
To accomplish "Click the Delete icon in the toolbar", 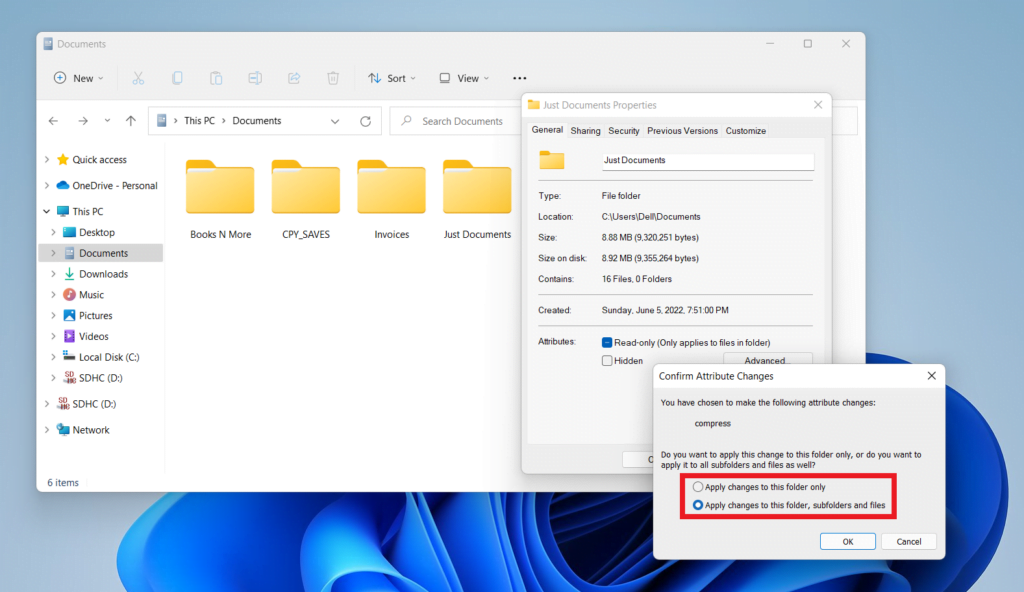I will pyautogui.click(x=333, y=78).
